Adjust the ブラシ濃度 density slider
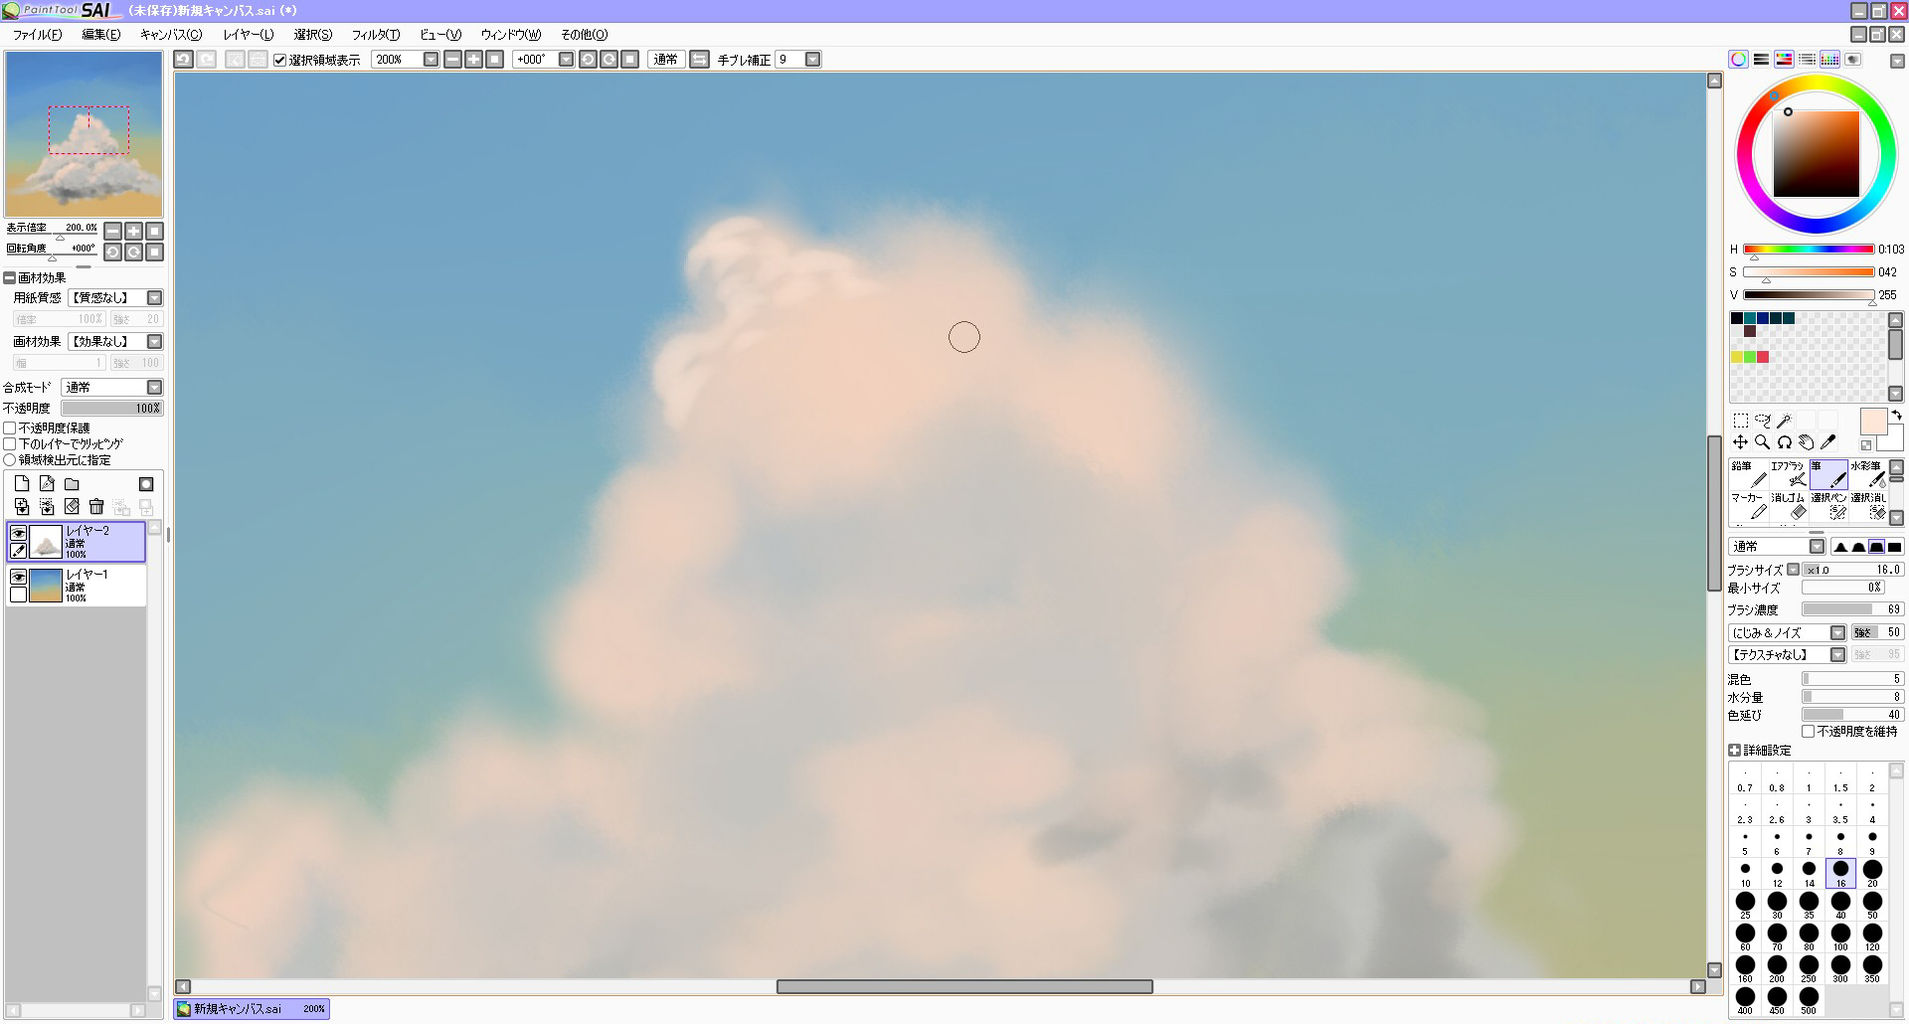The image size is (1909, 1024). coord(1852,610)
